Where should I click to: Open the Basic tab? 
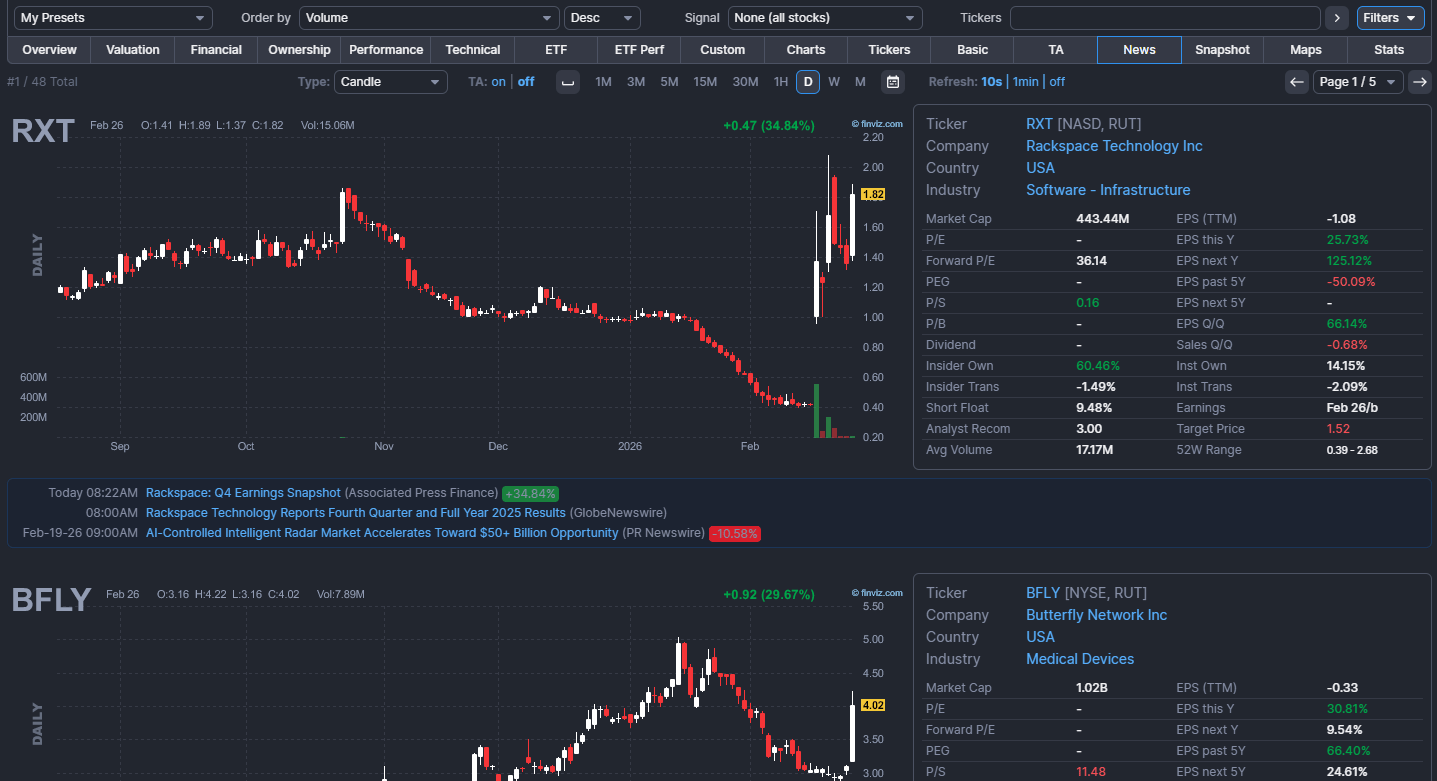(972, 50)
